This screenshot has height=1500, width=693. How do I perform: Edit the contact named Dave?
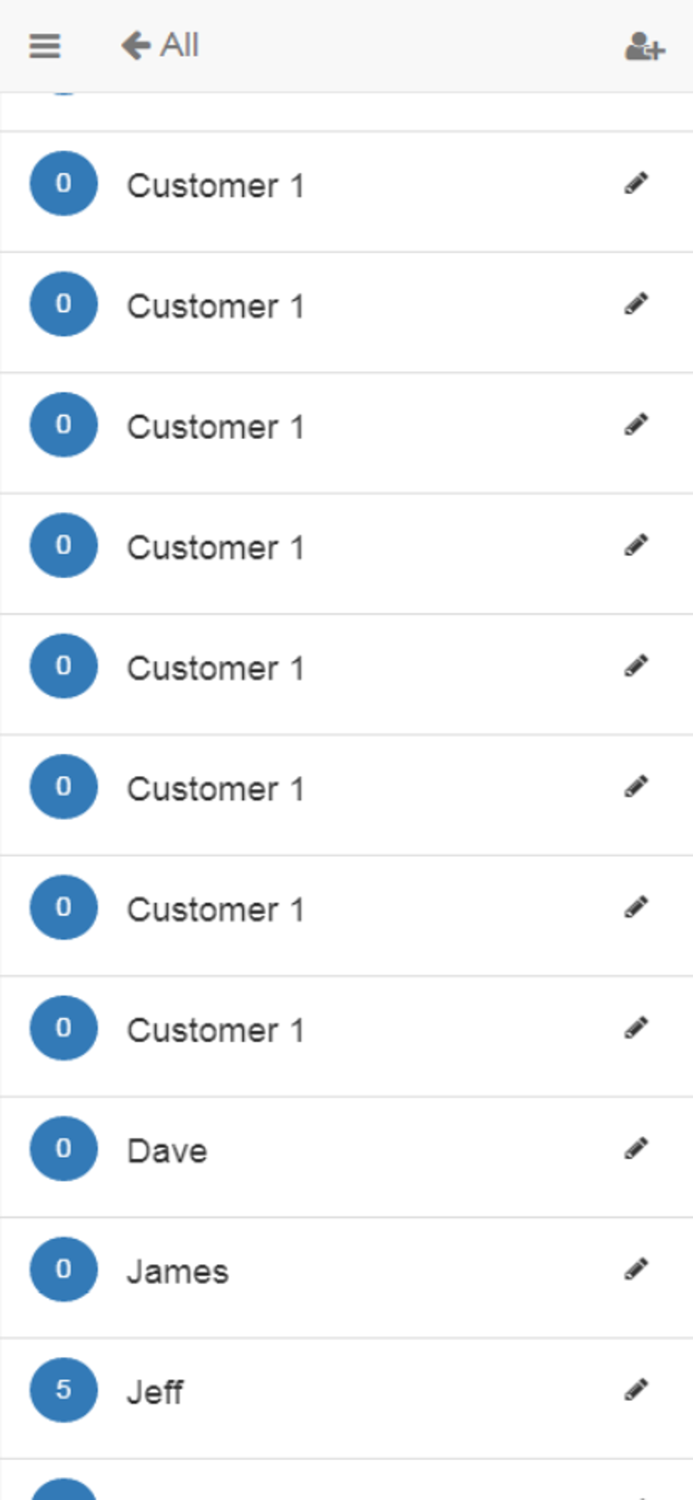[636, 1148]
